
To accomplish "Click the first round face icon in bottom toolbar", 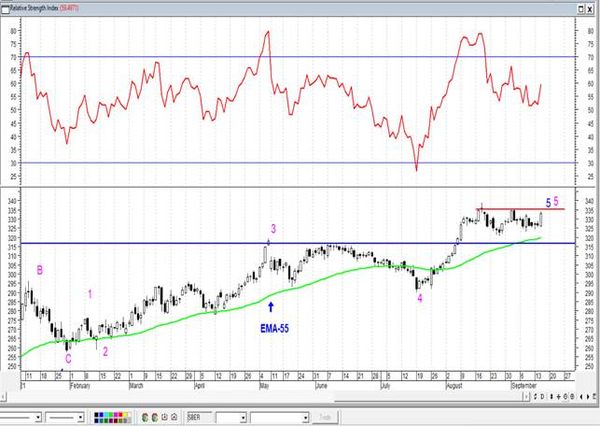I will (145, 417).
